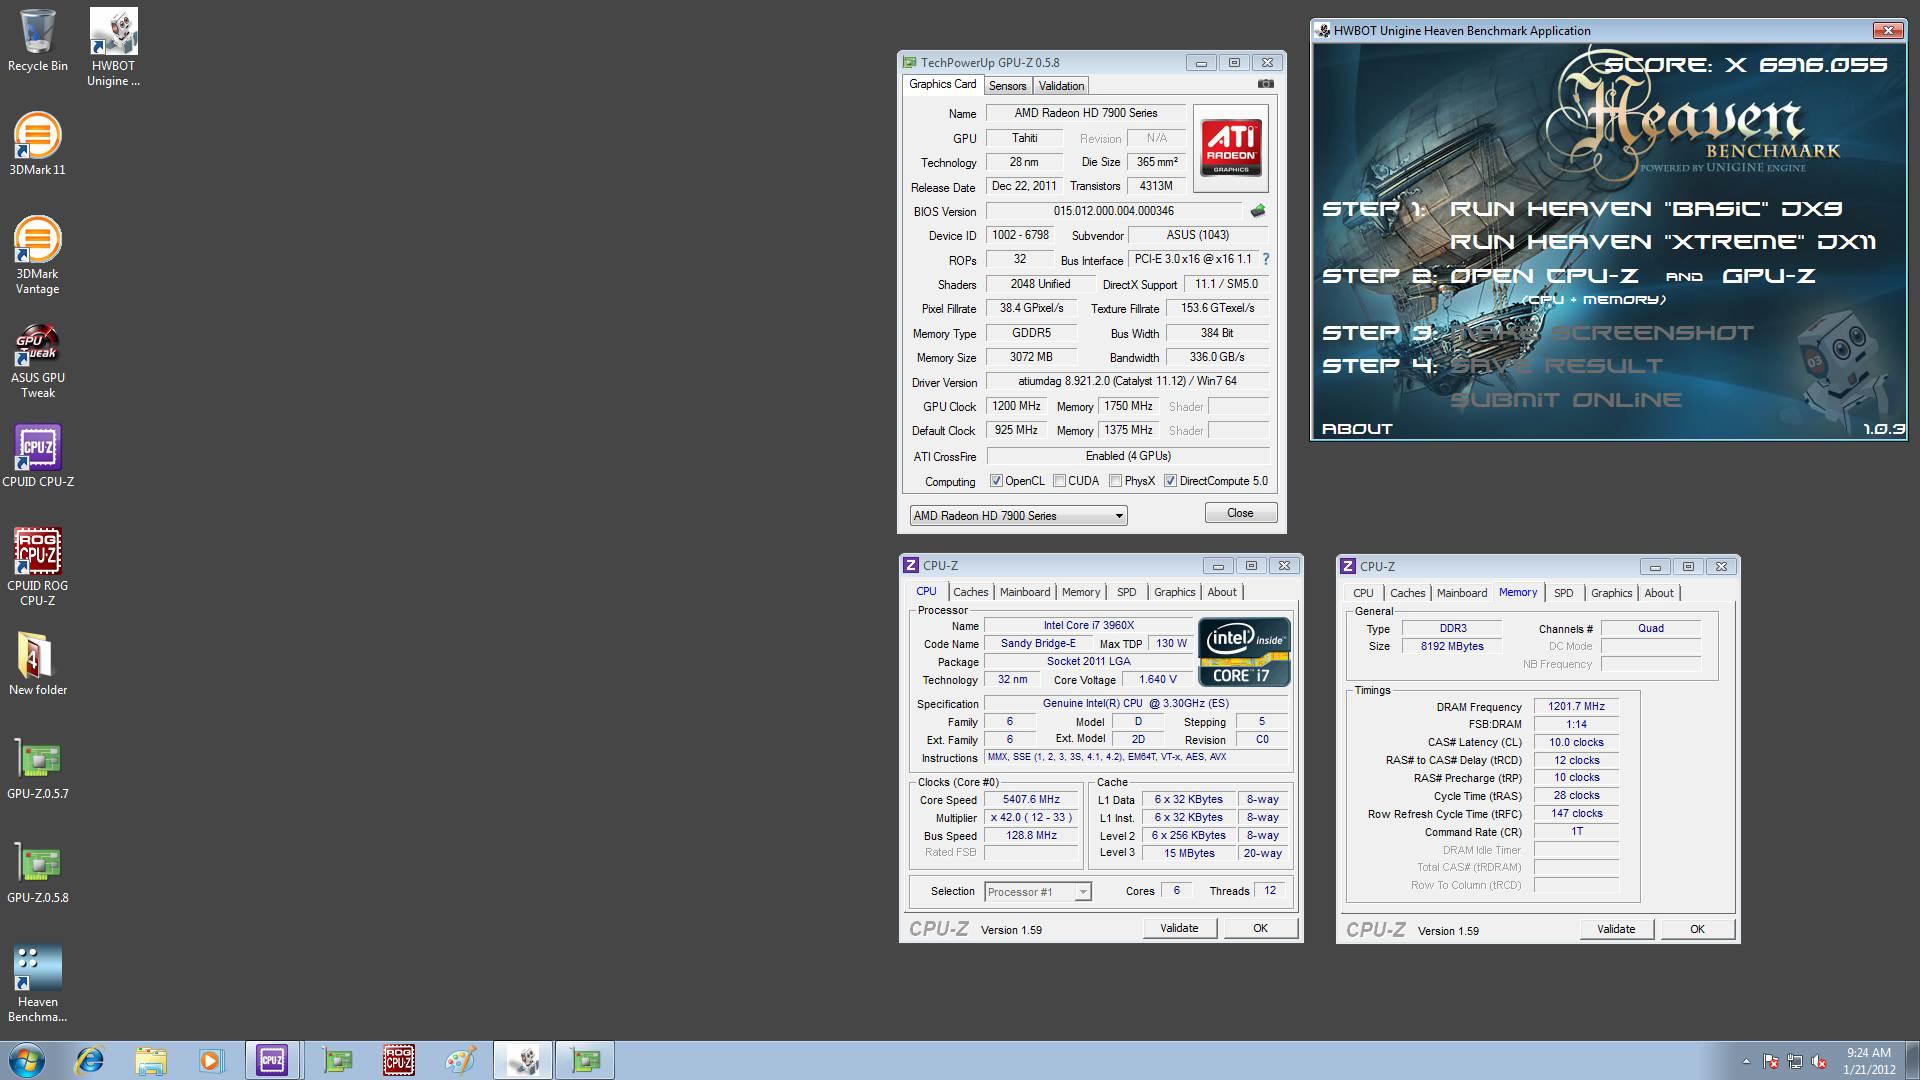Click the GPU Clock 1200 MHz value
Image resolution: width=1920 pixels, height=1080 pixels.
(1016, 406)
